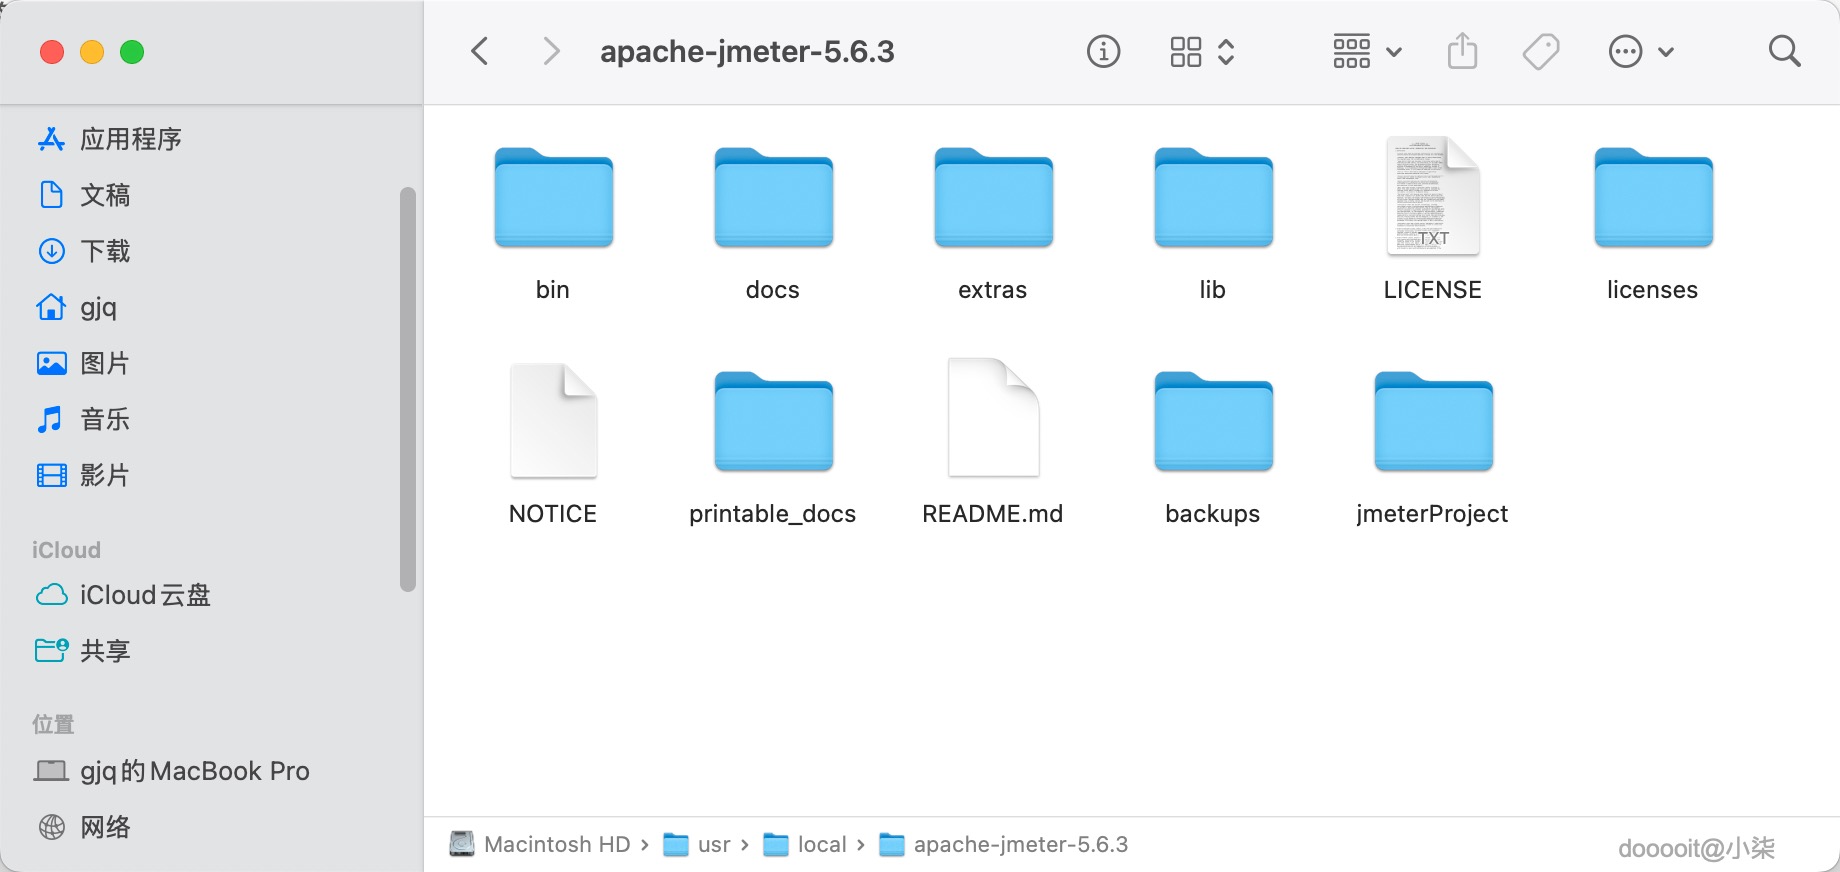The width and height of the screenshot is (1840, 872).
Task: Click the LICENSE file name label
Action: [x=1433, y=290]
